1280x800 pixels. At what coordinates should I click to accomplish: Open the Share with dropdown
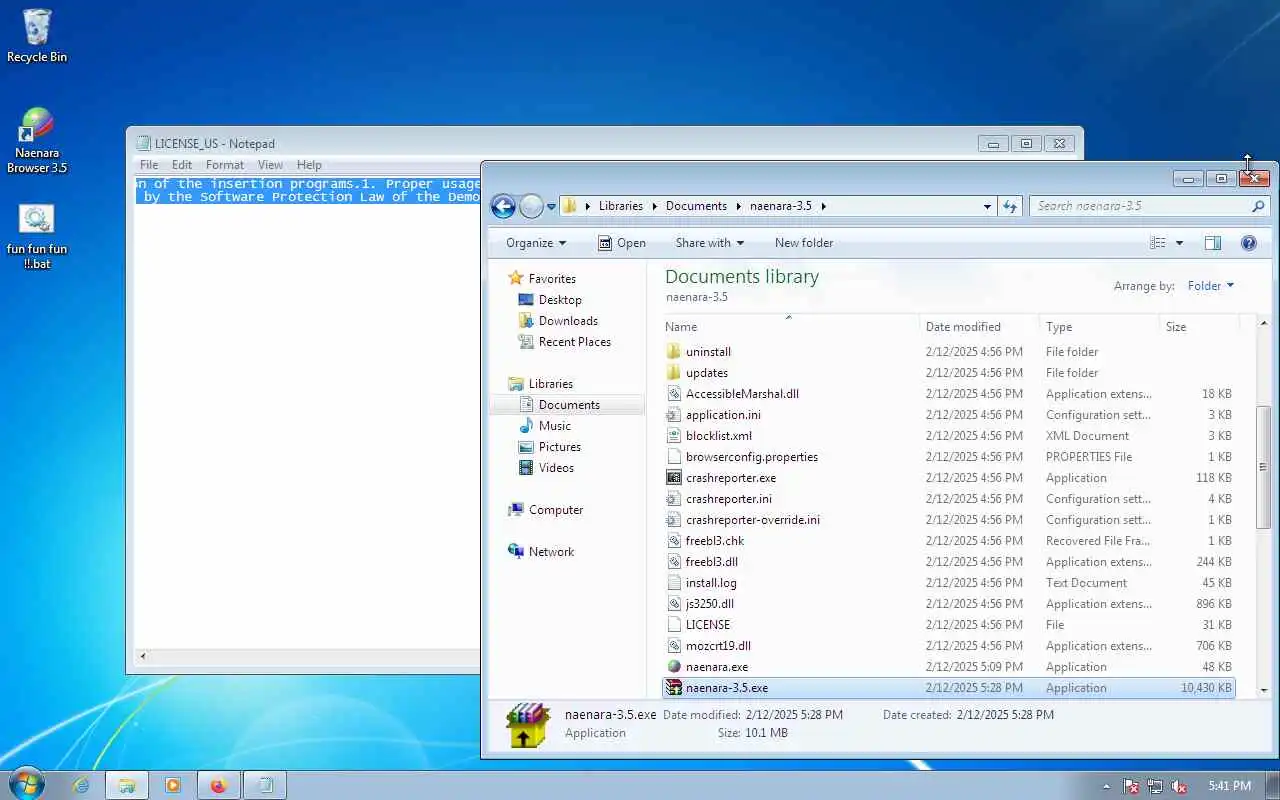tap(710, 243)
